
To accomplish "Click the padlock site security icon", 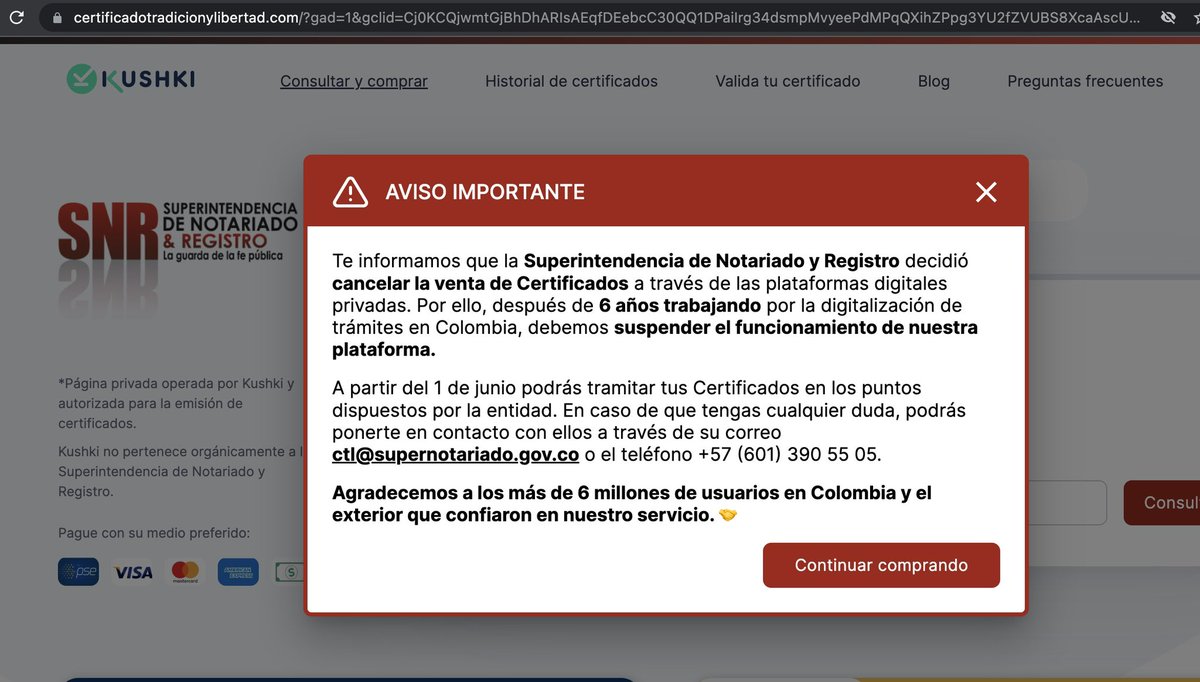I will click(x=56, y=18).
